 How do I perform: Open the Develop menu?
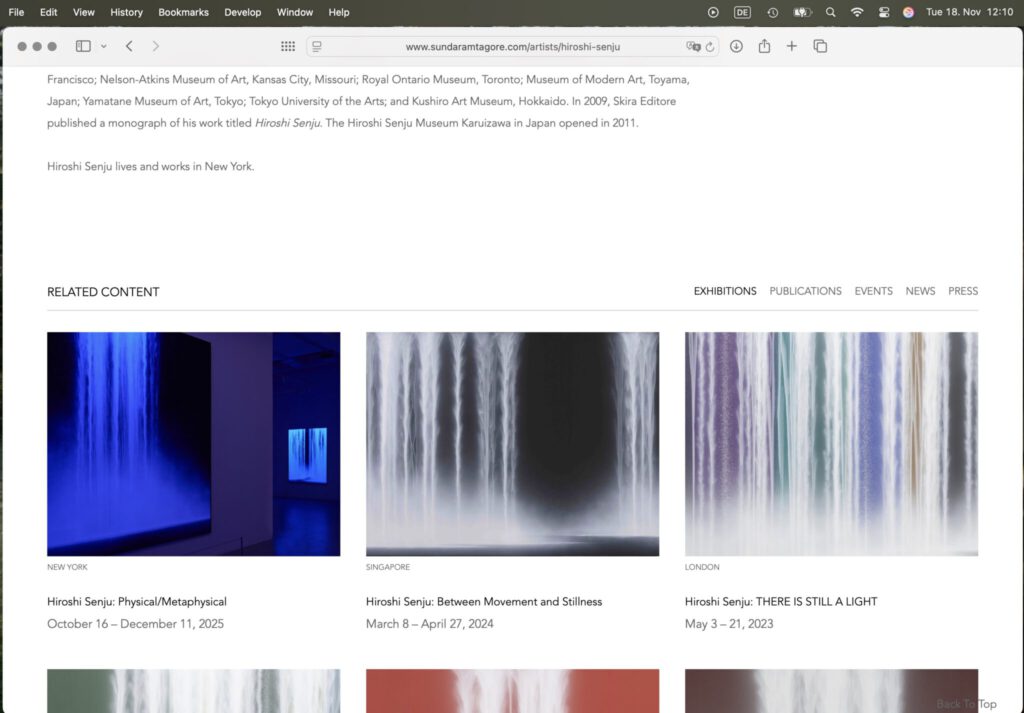tap(243, 12)
